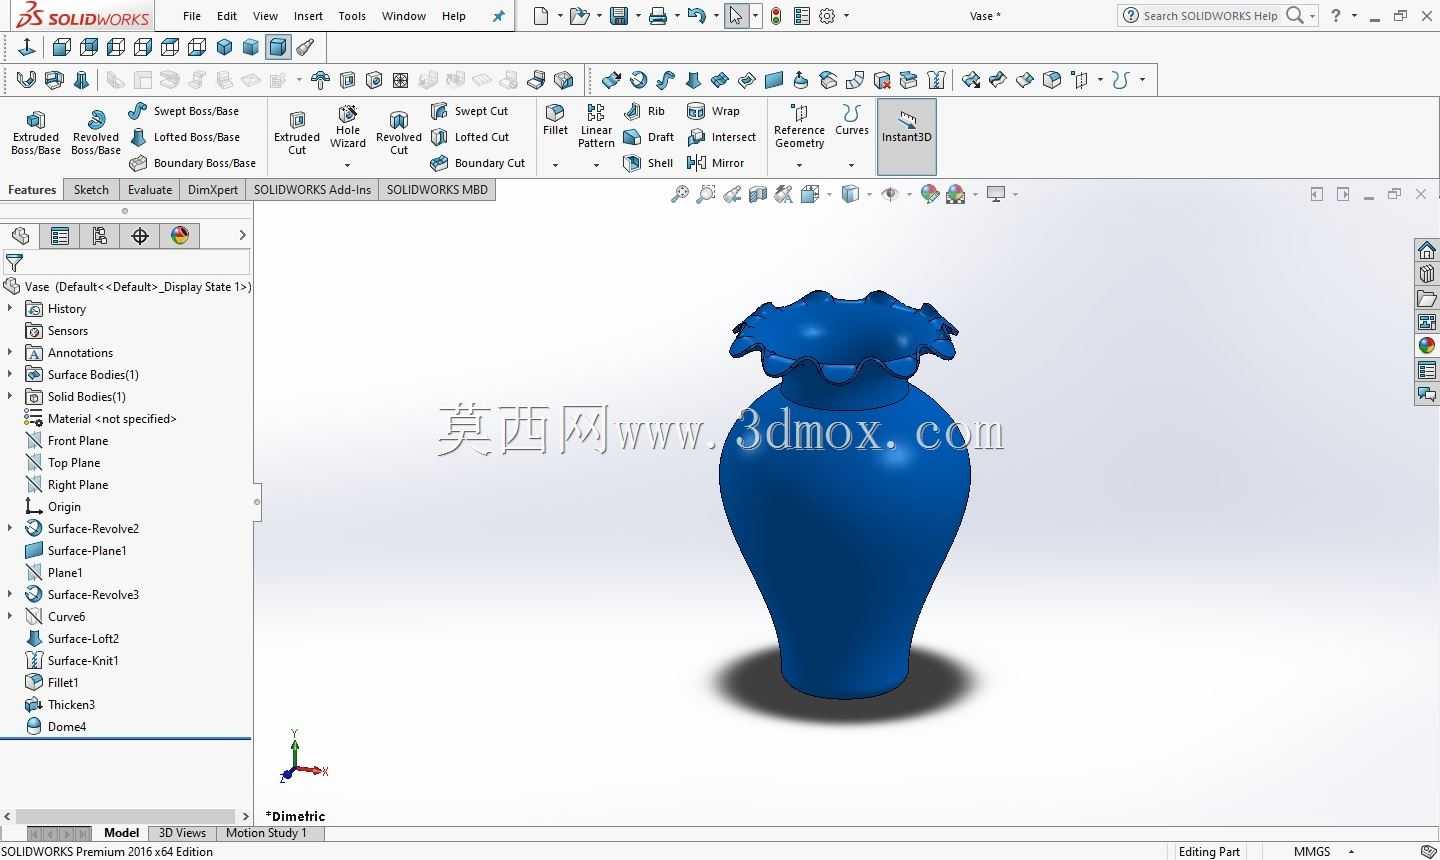Open Reference Geometry tool

click(799, 126)
